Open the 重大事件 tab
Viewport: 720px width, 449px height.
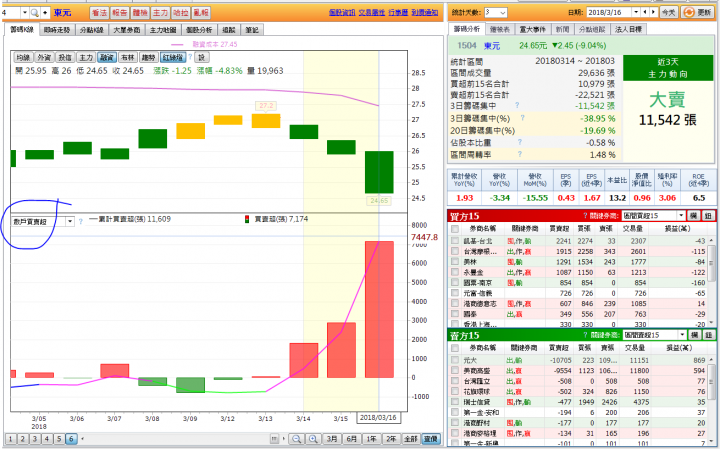[532, 29]
